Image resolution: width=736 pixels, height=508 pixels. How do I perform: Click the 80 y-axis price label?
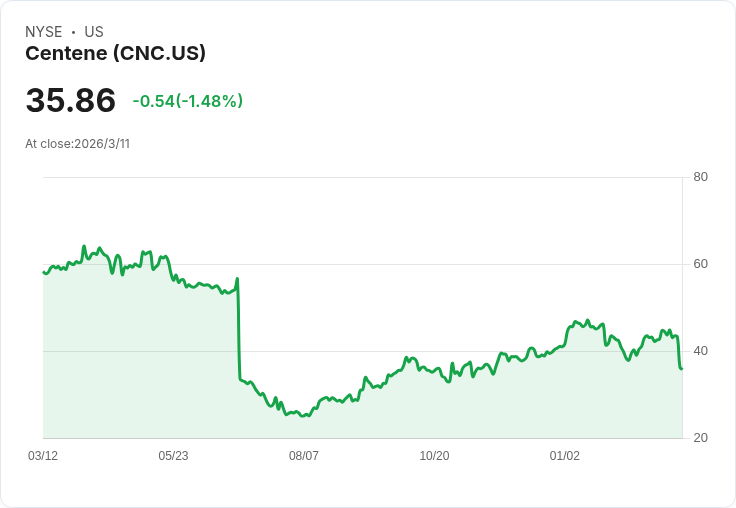point(701,178)
